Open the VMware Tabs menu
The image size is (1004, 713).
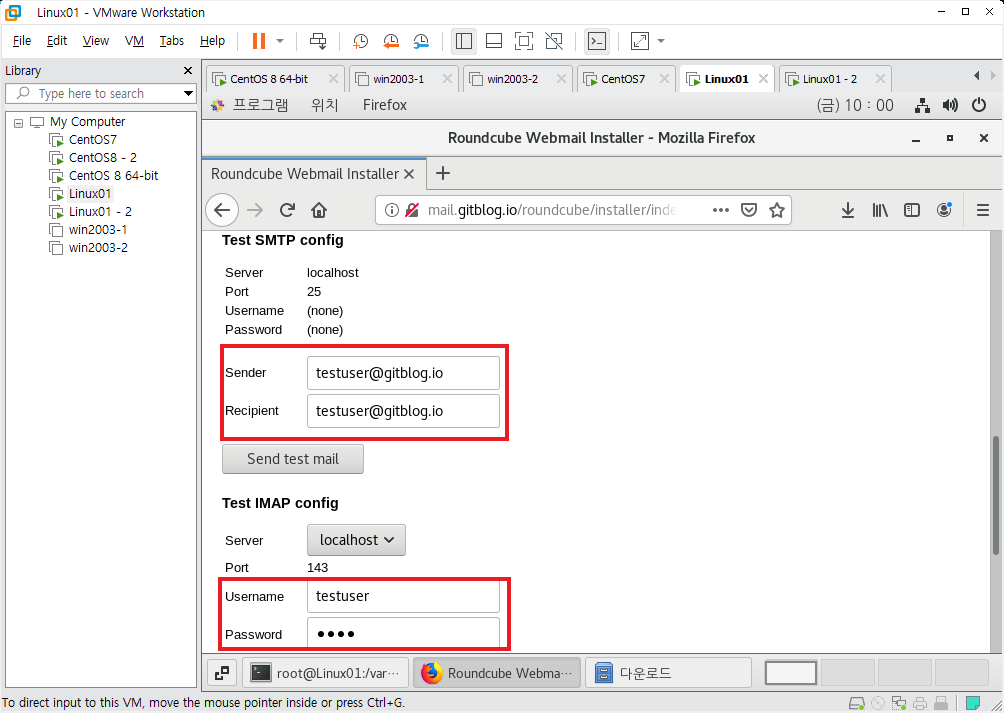click(x=172, y=40)
